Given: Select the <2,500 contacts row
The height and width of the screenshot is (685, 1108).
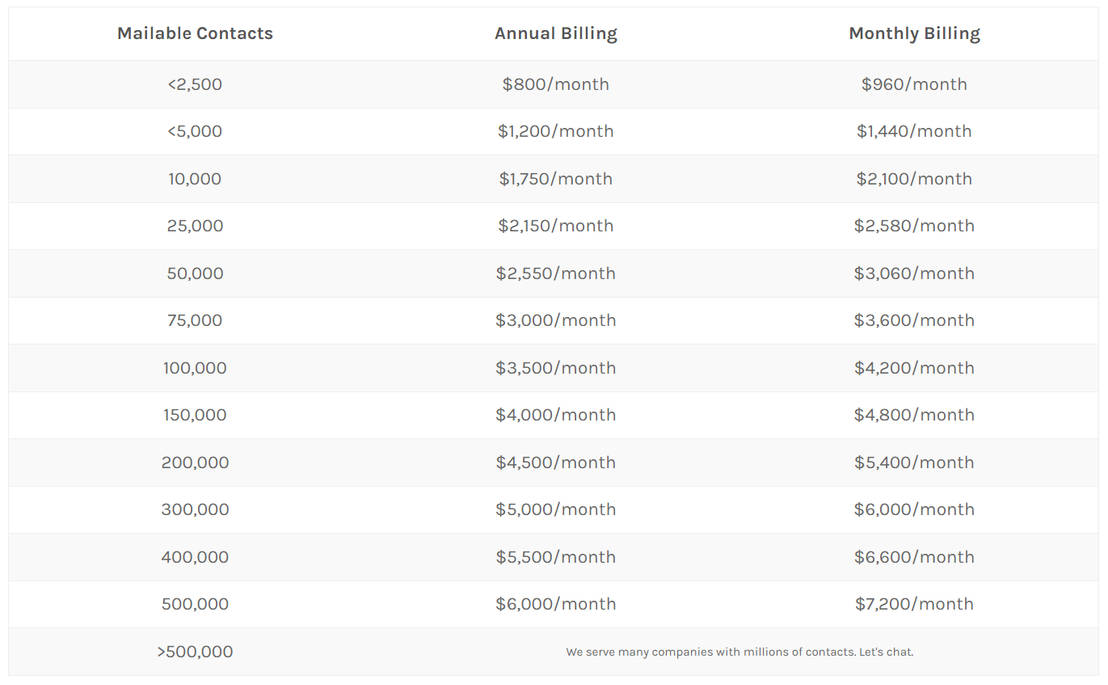Looking at the screenshot, I should tap(195, 84).
